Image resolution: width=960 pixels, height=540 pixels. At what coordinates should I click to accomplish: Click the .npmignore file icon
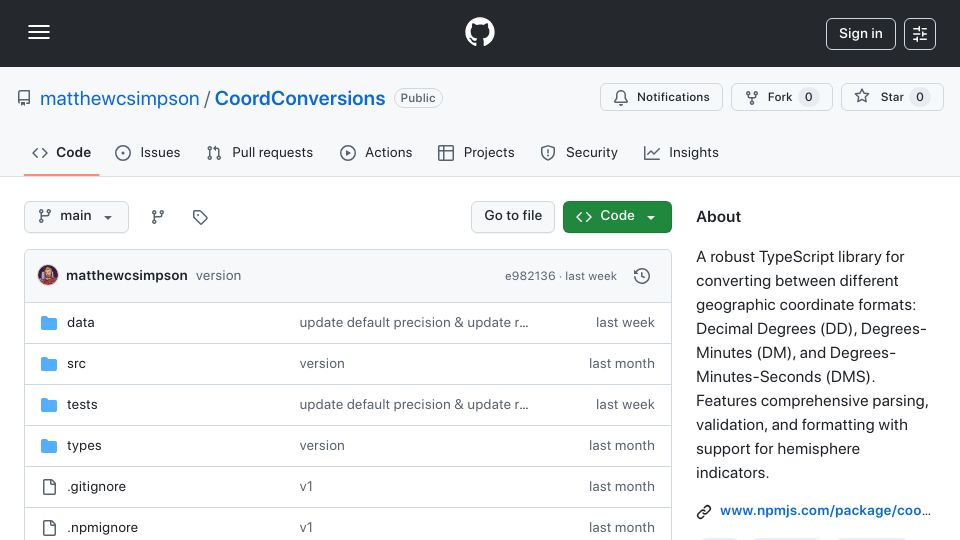[x=49, y=528]
